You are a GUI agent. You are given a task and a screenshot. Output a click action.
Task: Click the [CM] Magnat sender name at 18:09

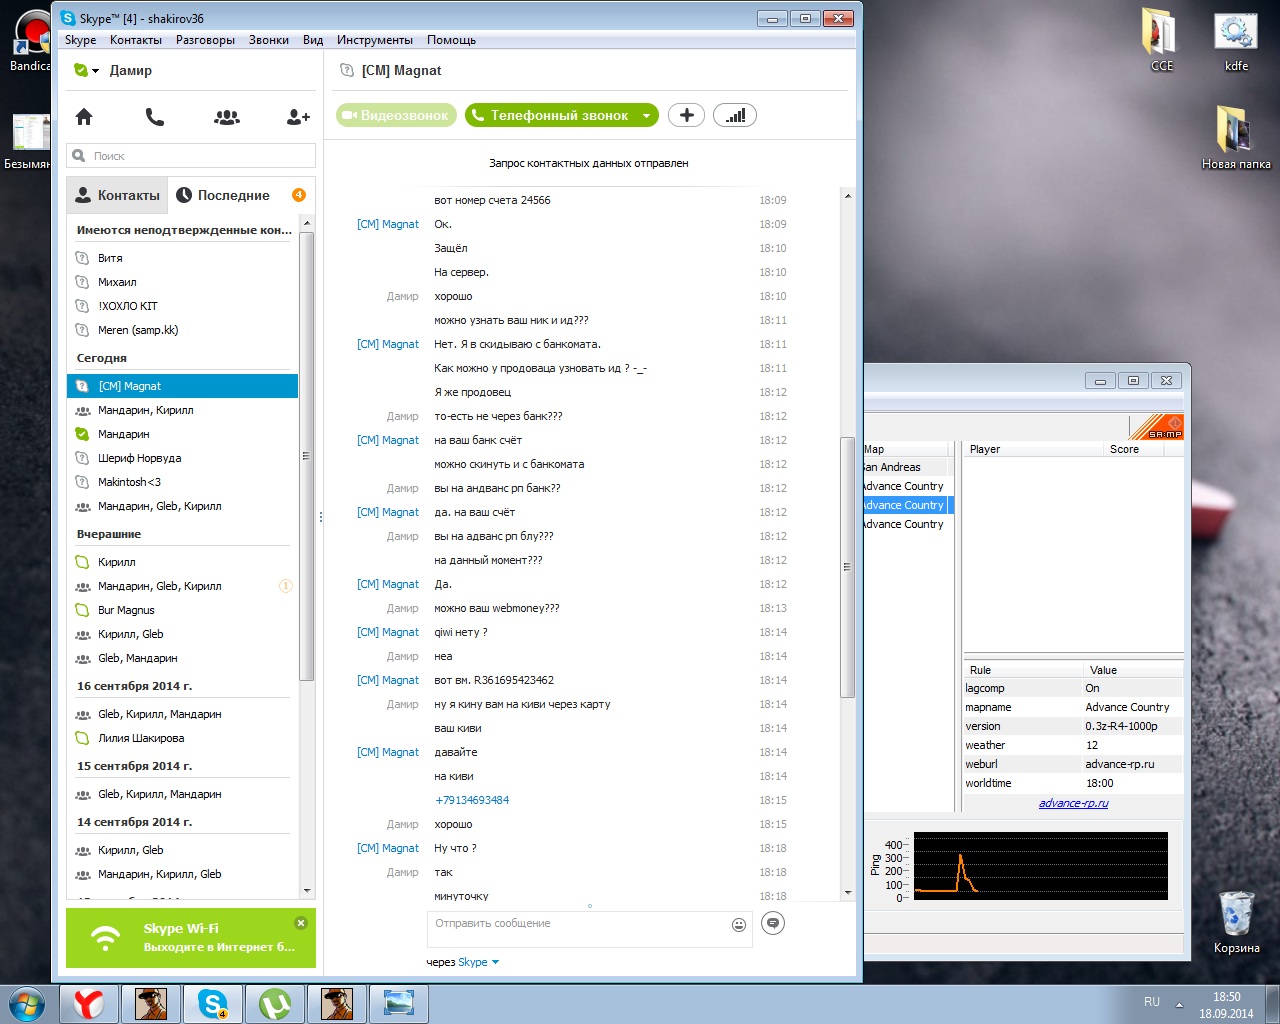[388, 224]
